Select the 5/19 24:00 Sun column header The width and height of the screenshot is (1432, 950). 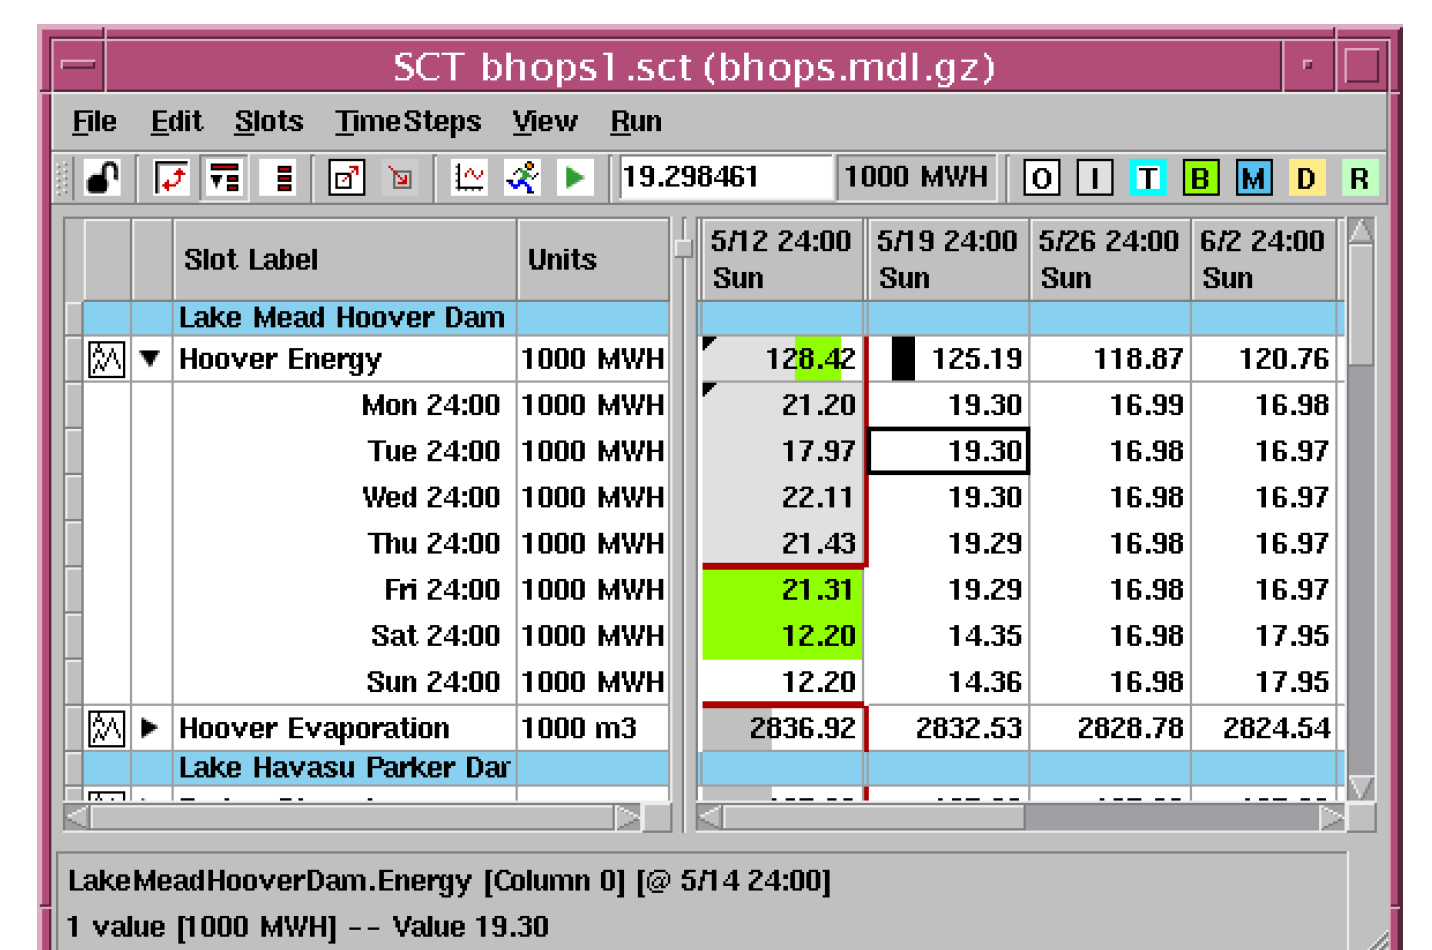(x=948, y=260)
